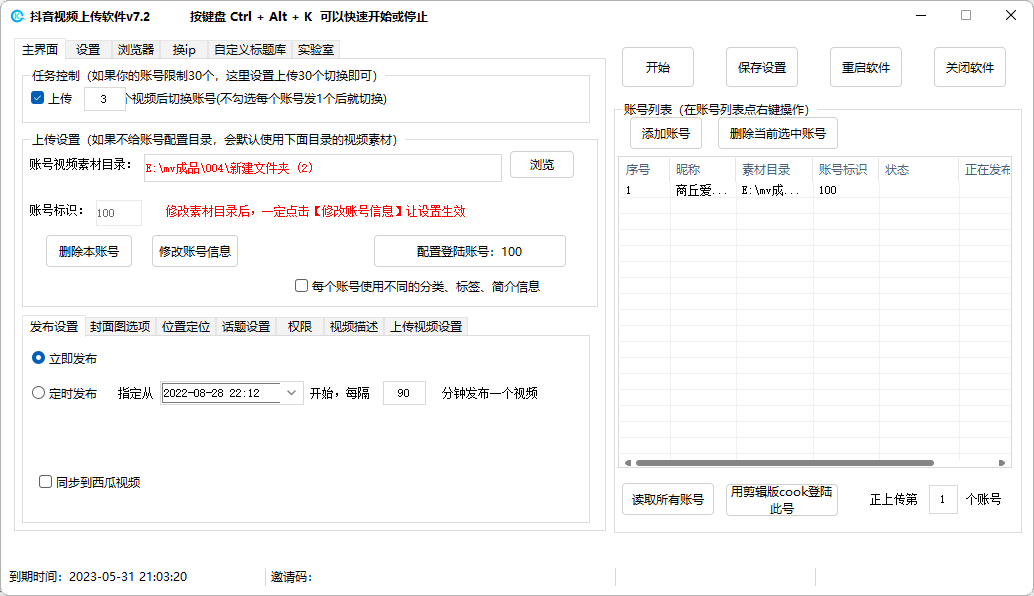Click the 到期时间 status bar text
The image size is (1034, 596).
98,576
